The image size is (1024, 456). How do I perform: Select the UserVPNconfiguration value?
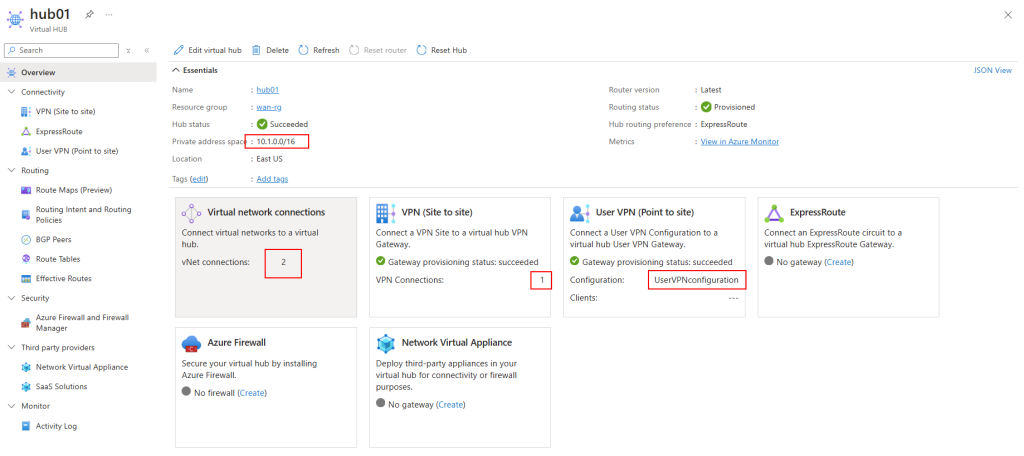pos(696,280)
